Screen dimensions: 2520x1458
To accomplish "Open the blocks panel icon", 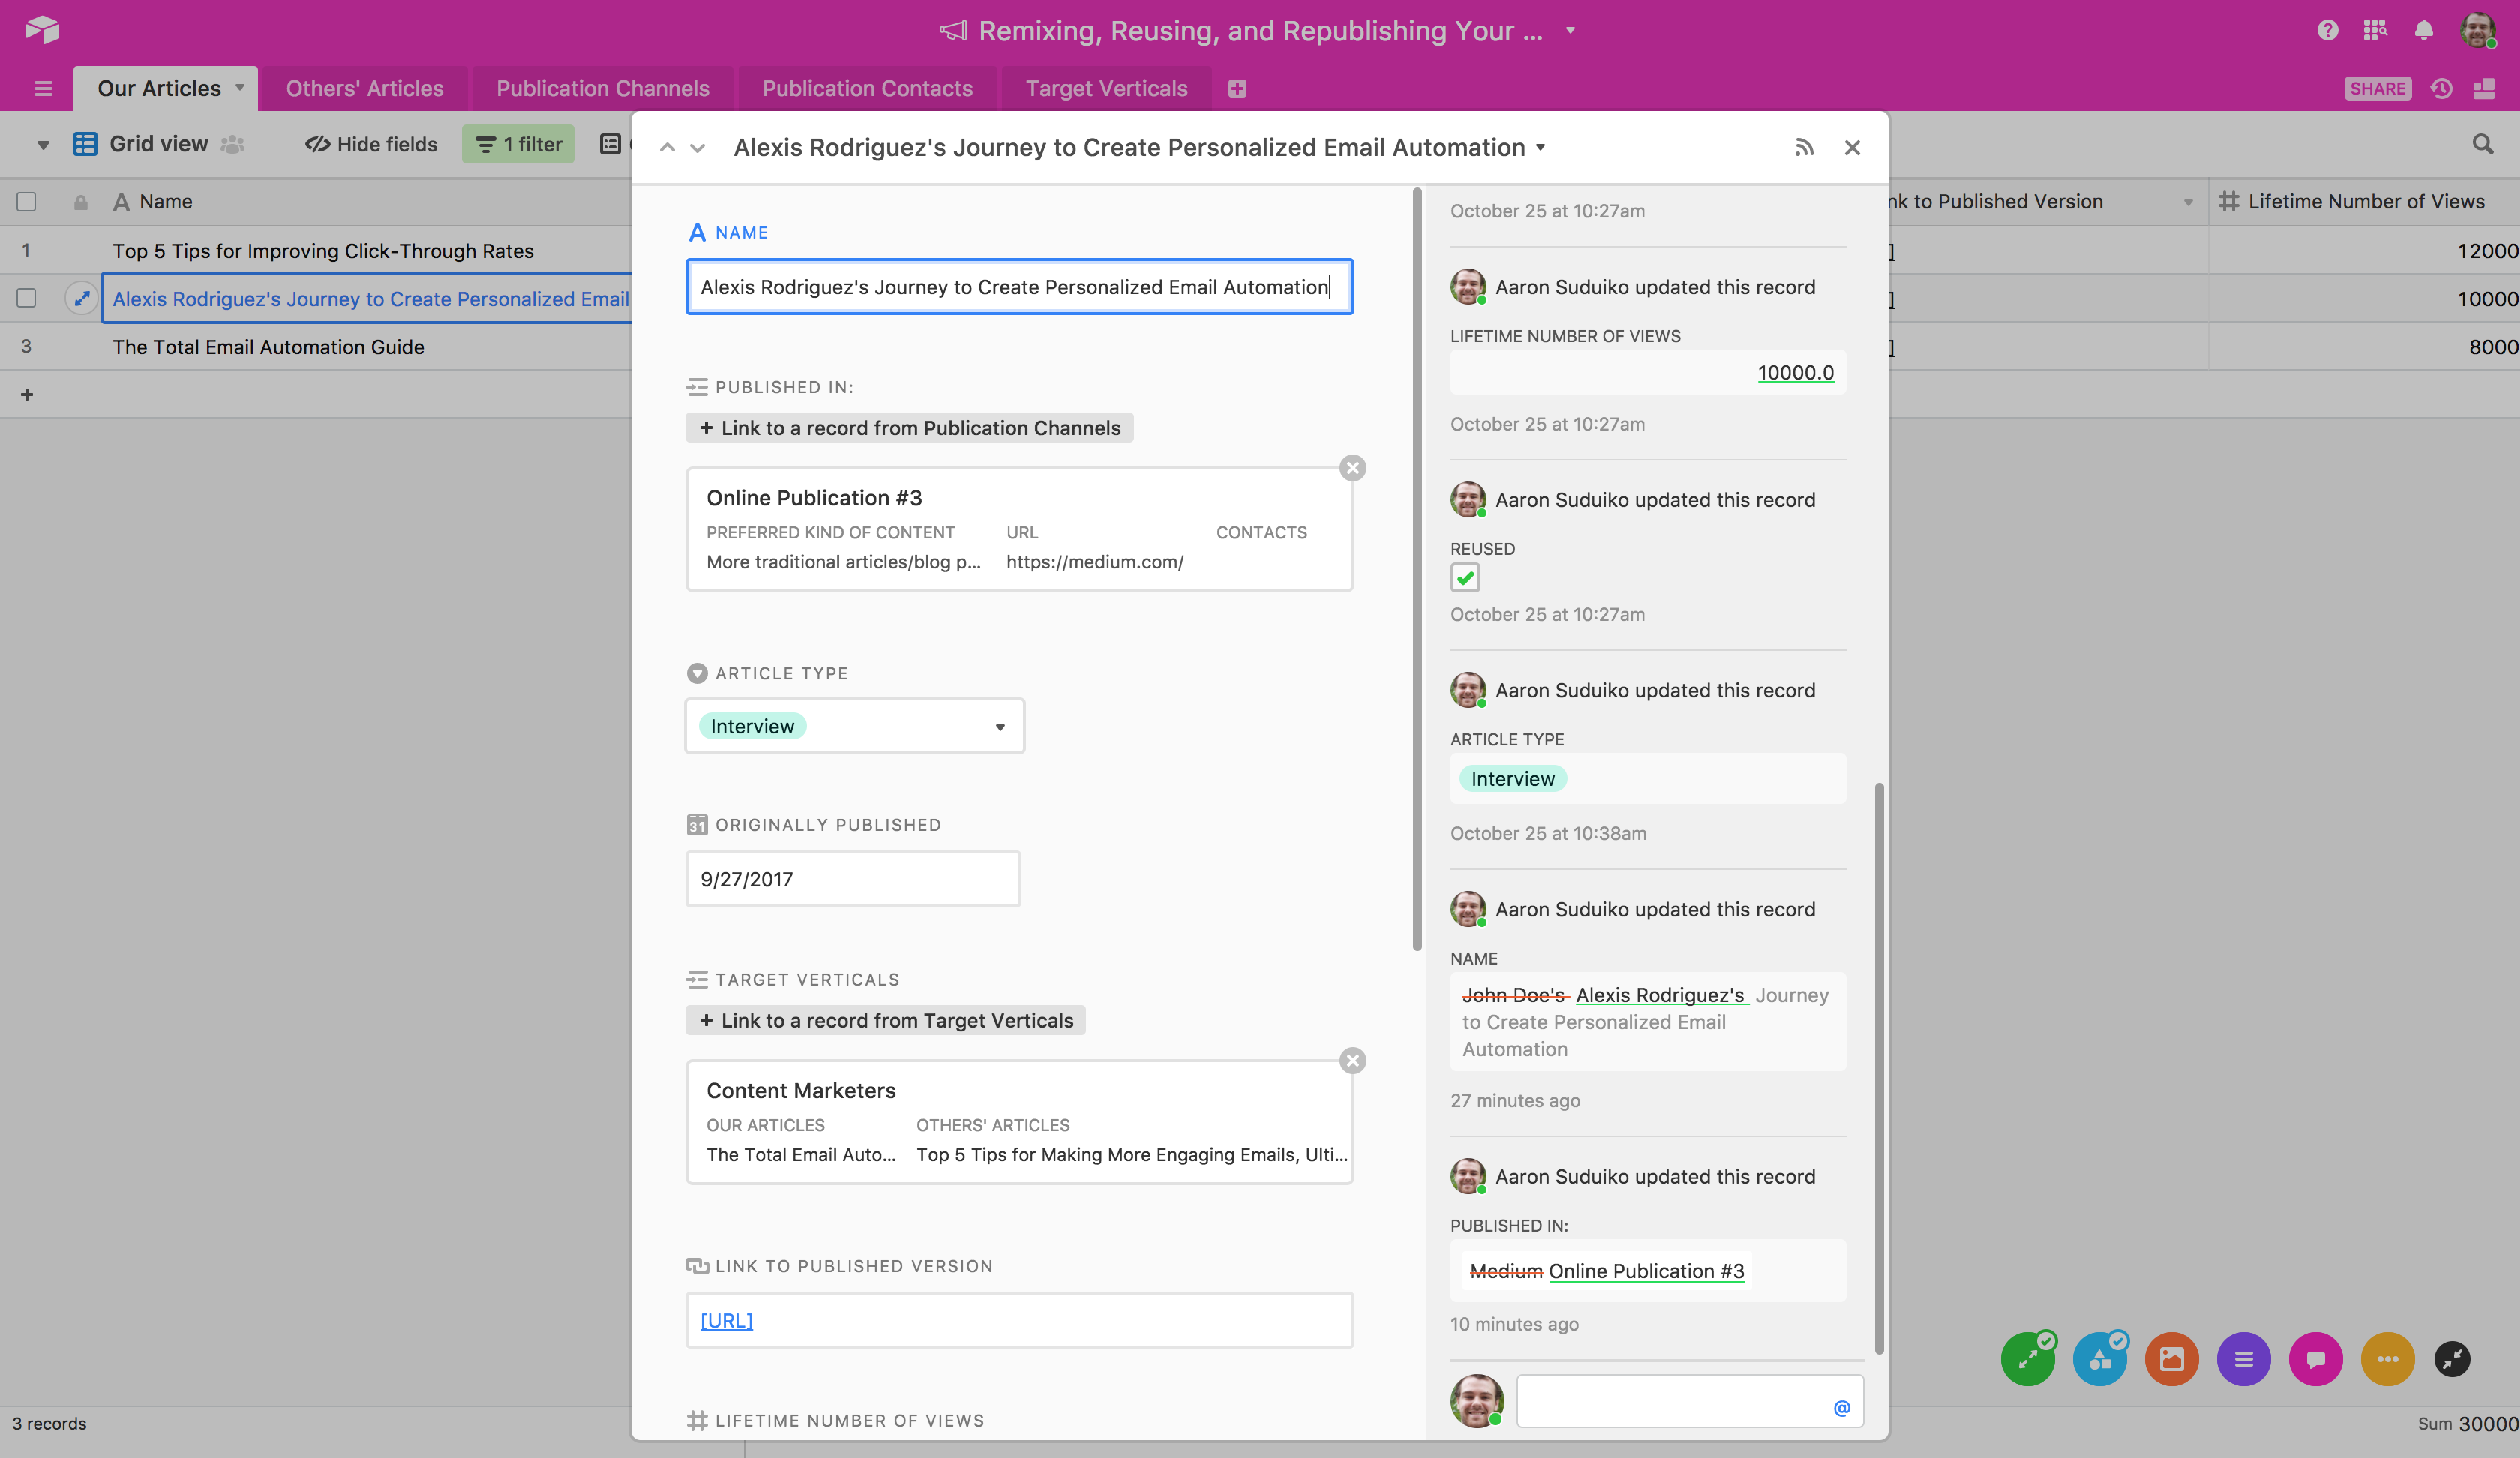I will 2484,88.
